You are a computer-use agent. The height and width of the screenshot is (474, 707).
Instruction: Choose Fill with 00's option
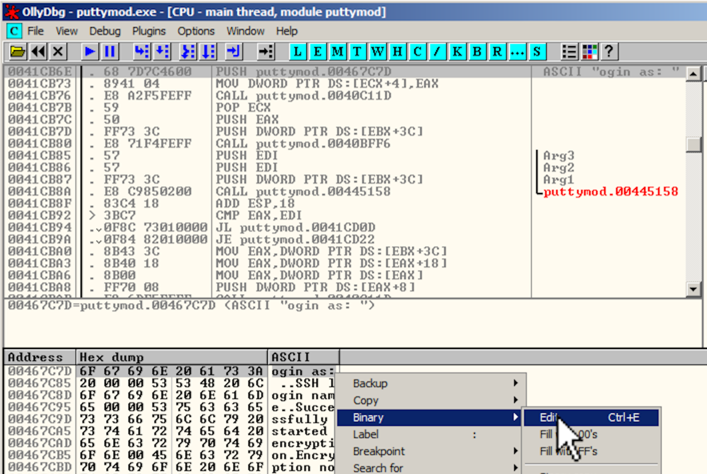click(x=591, y=434)
